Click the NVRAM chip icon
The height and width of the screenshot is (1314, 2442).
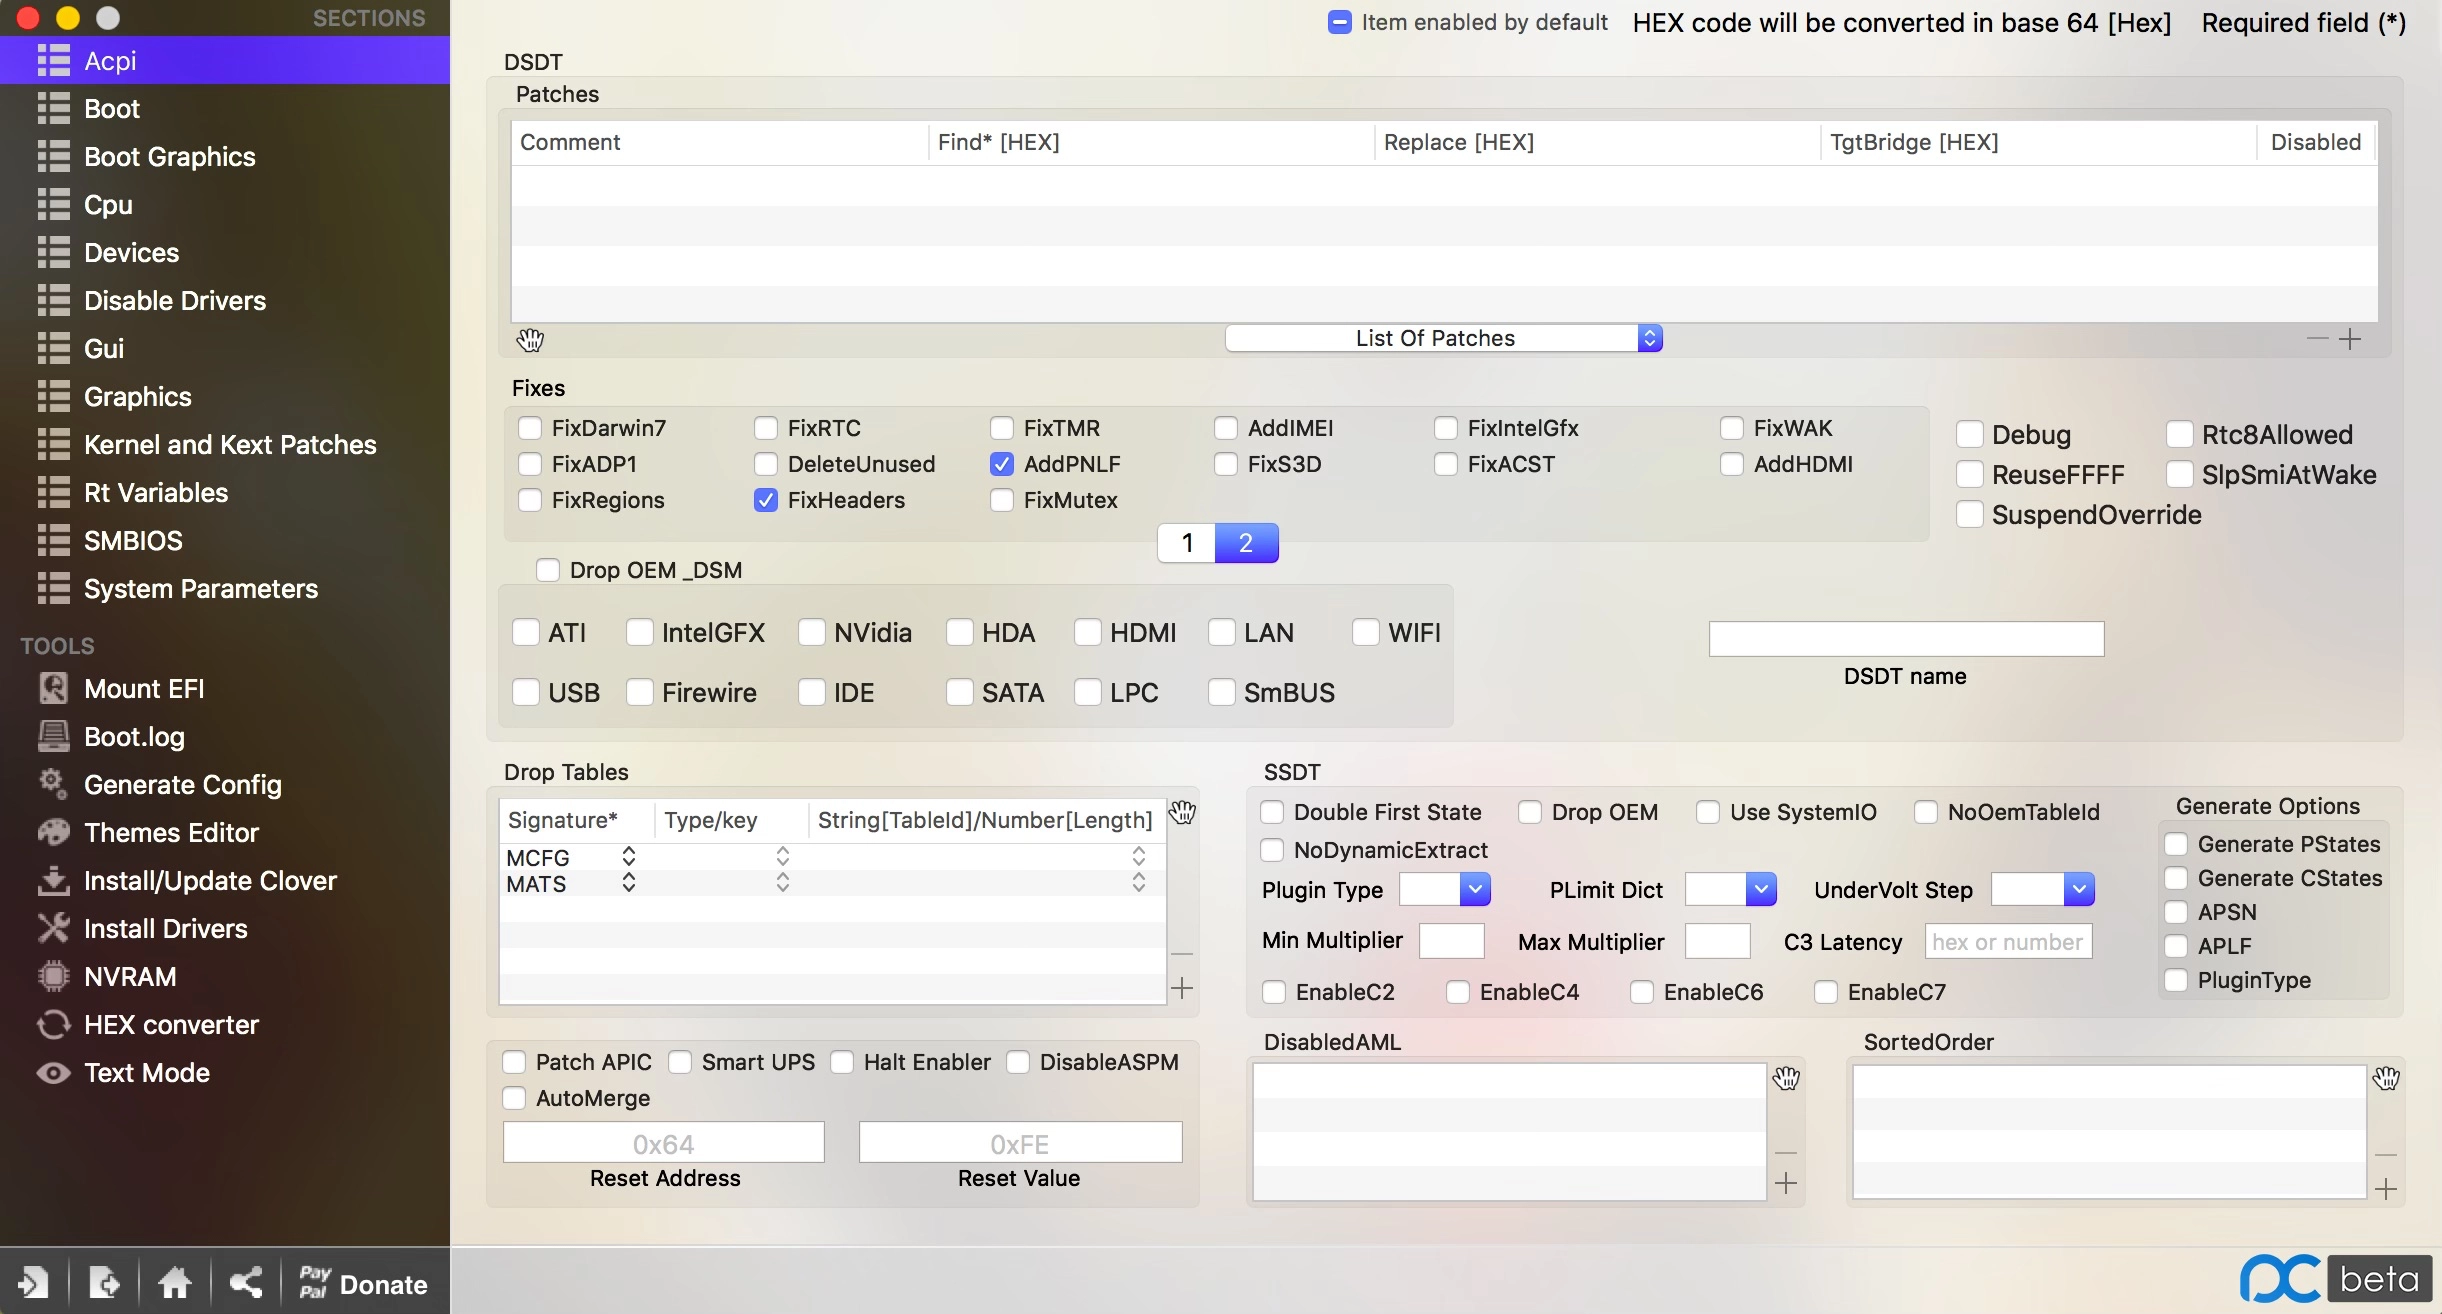coord(53,976)
